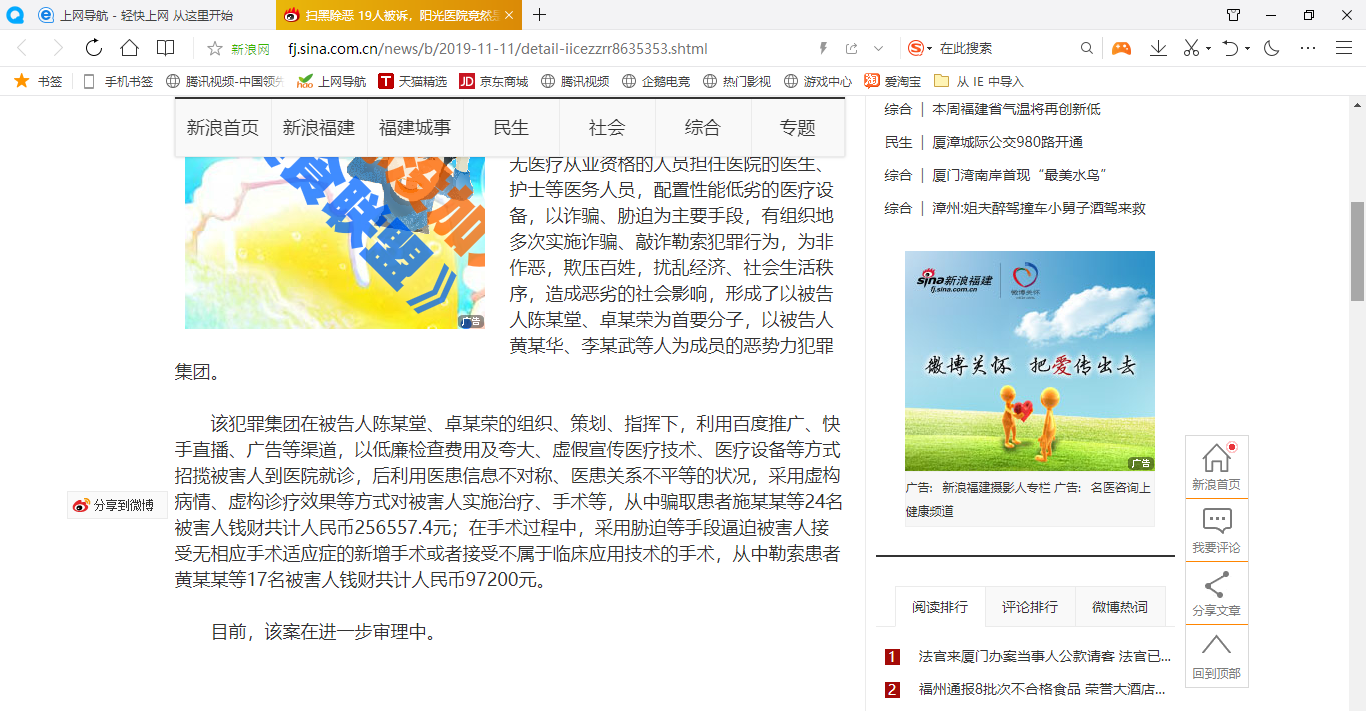Open the skin shirt icon in title bar
The image size is (1366, 711).
point(1234,15)
